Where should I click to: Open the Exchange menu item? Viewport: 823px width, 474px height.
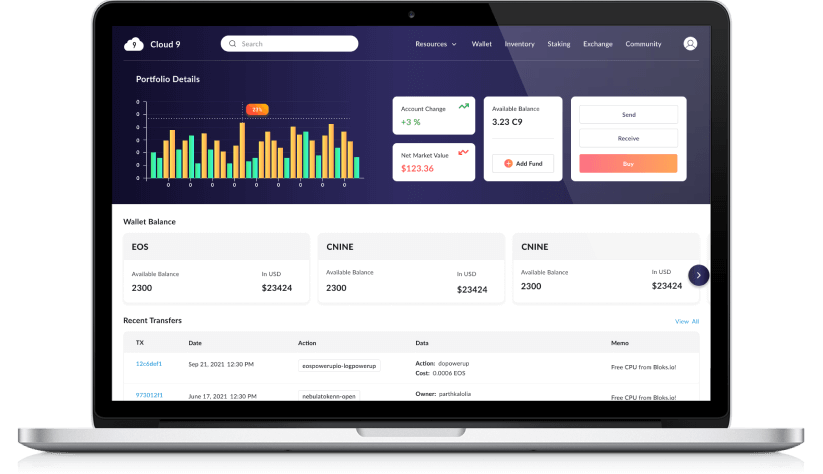click(597, 44)
